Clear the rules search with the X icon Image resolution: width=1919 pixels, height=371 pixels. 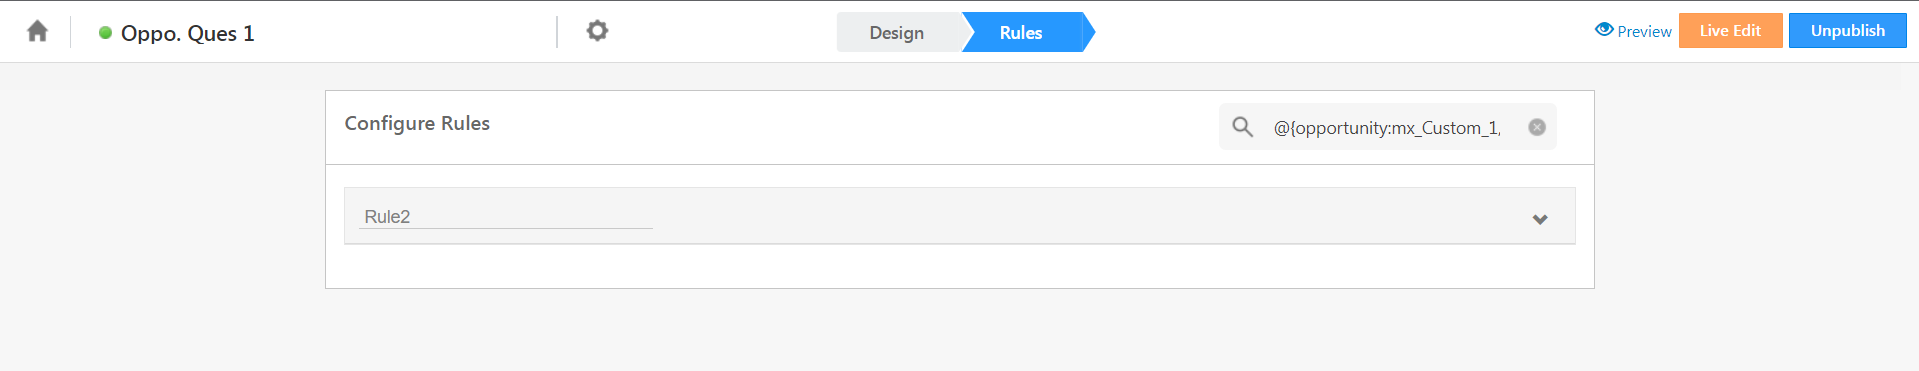pos(1537,127)
